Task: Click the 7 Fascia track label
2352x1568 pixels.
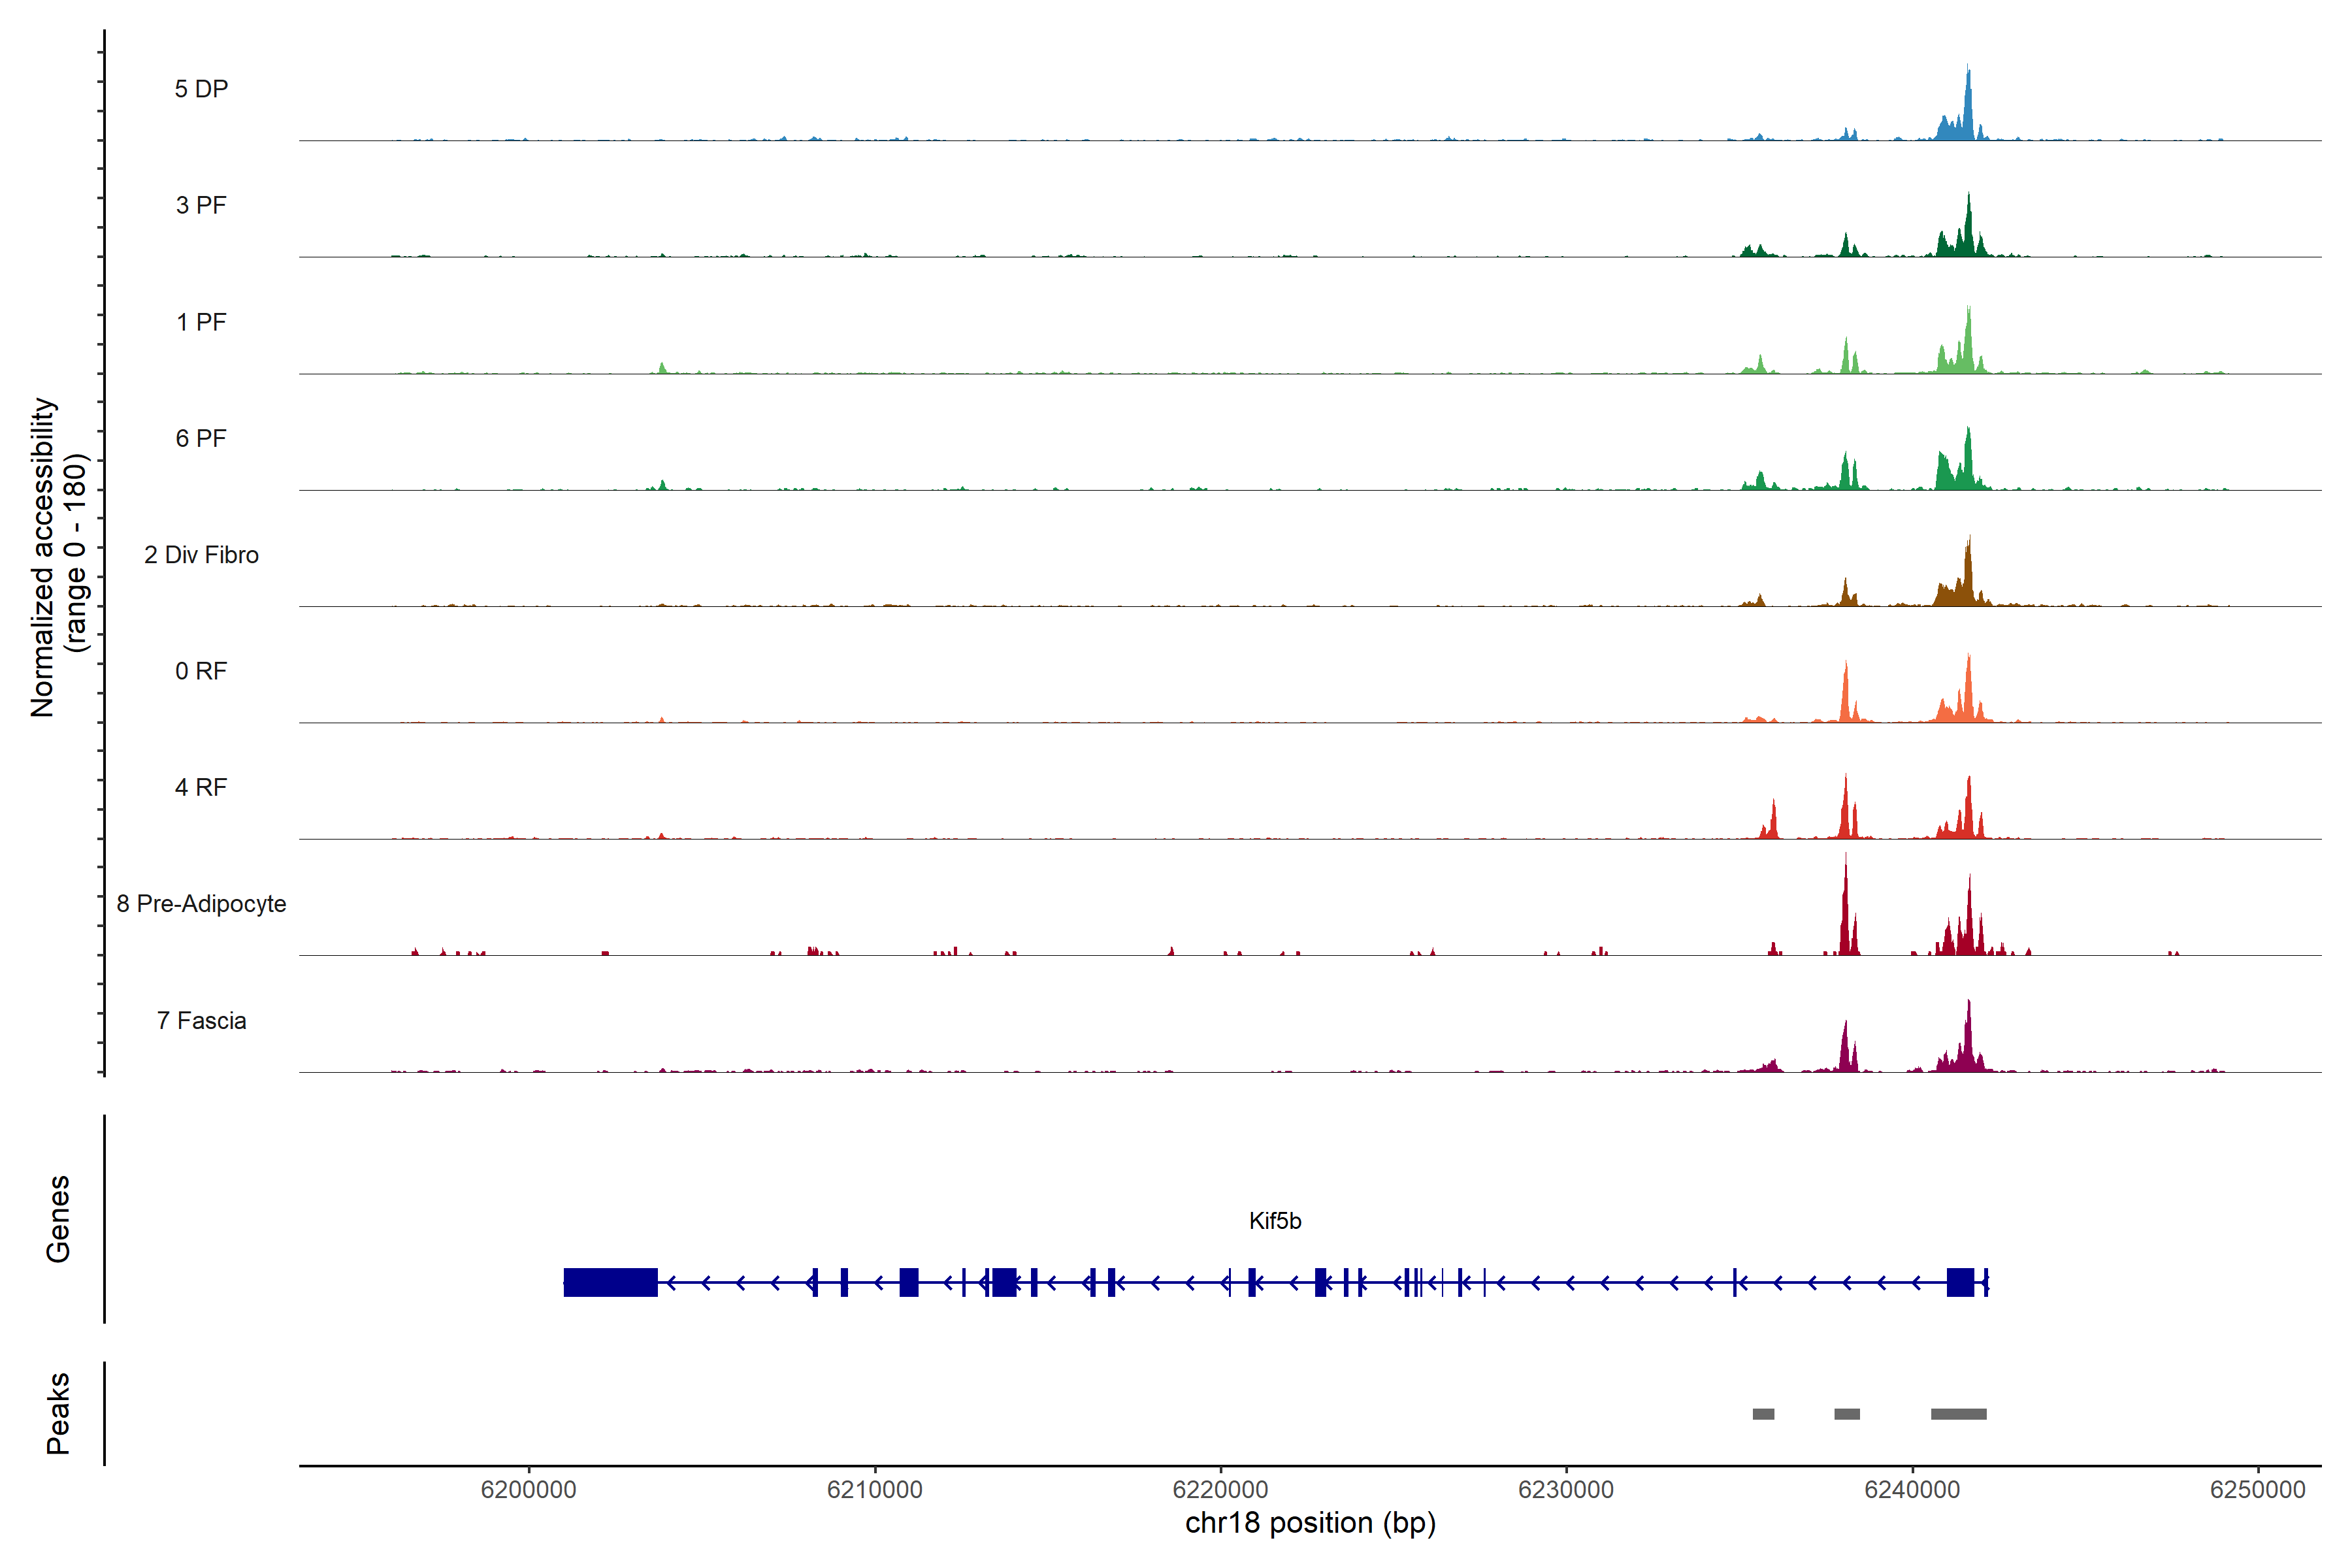Action: 201,1020
